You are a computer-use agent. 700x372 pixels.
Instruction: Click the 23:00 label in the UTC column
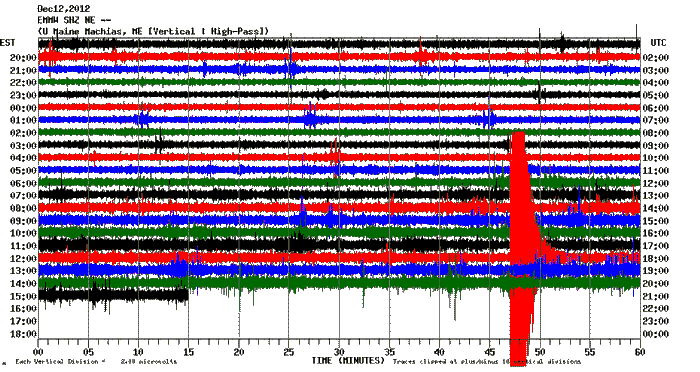pos(655,321)
